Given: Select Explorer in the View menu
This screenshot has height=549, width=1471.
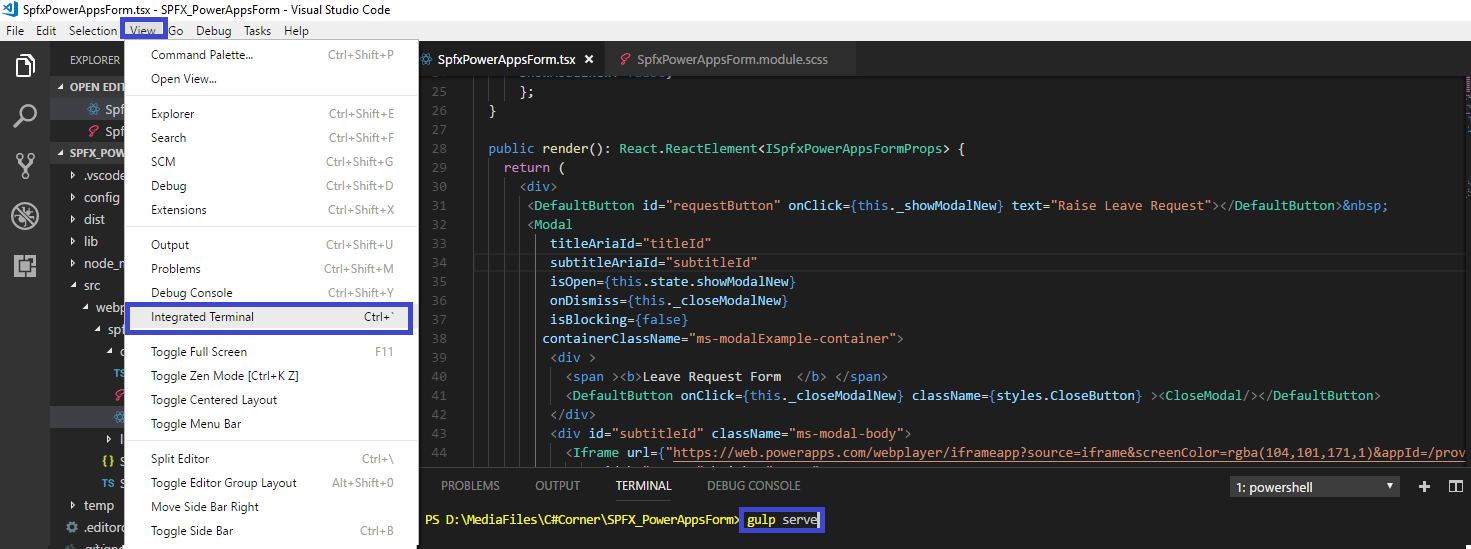Looking at the screenshot, I should point(271,114).
